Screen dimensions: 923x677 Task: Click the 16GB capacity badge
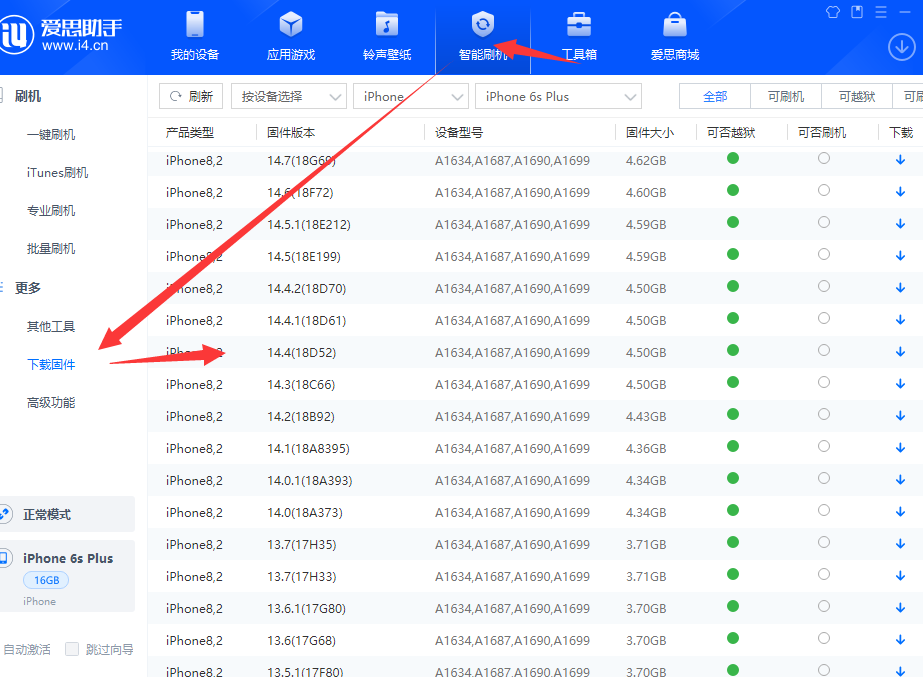pos(46,580)
